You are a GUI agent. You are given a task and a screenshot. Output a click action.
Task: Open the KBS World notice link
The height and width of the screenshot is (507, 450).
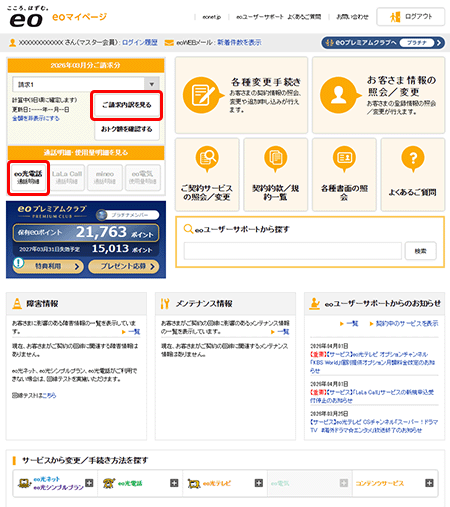point(372,362)
